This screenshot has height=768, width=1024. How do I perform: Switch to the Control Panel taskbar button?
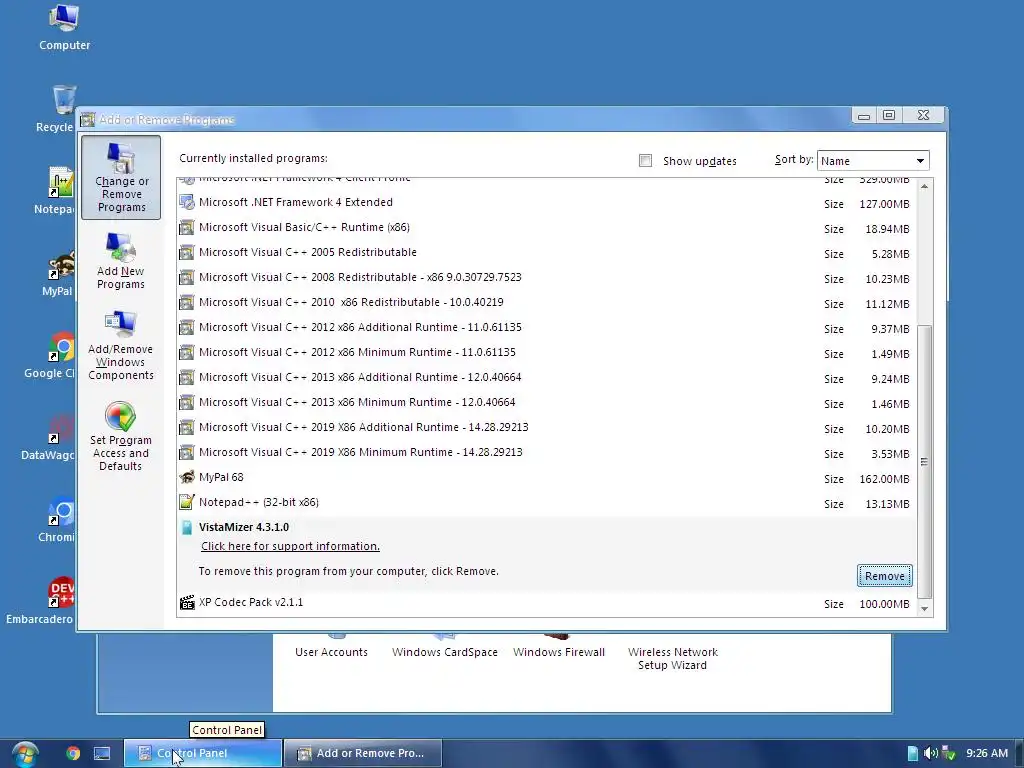click(x=202, y=753)
